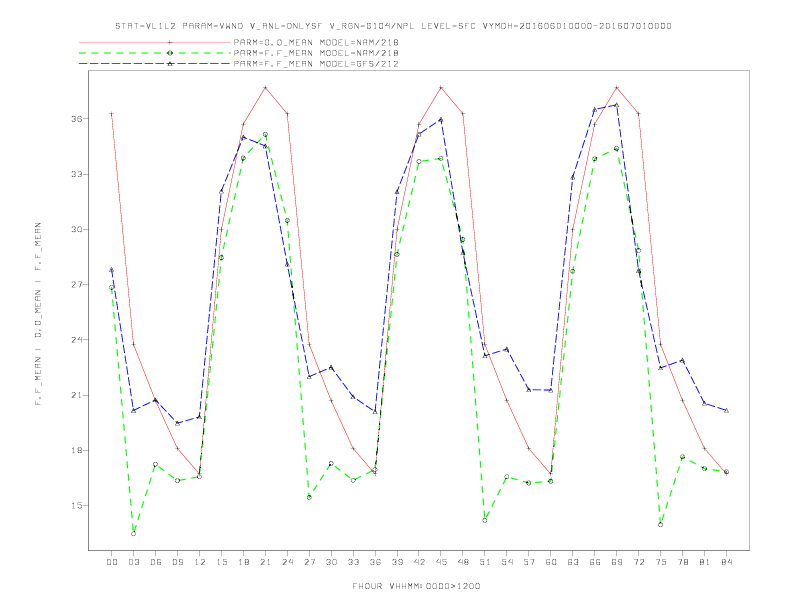Select legend label PARM=O.O_MEAN MODEL=NAM/218
792x612 pixels.
point(316,42)
